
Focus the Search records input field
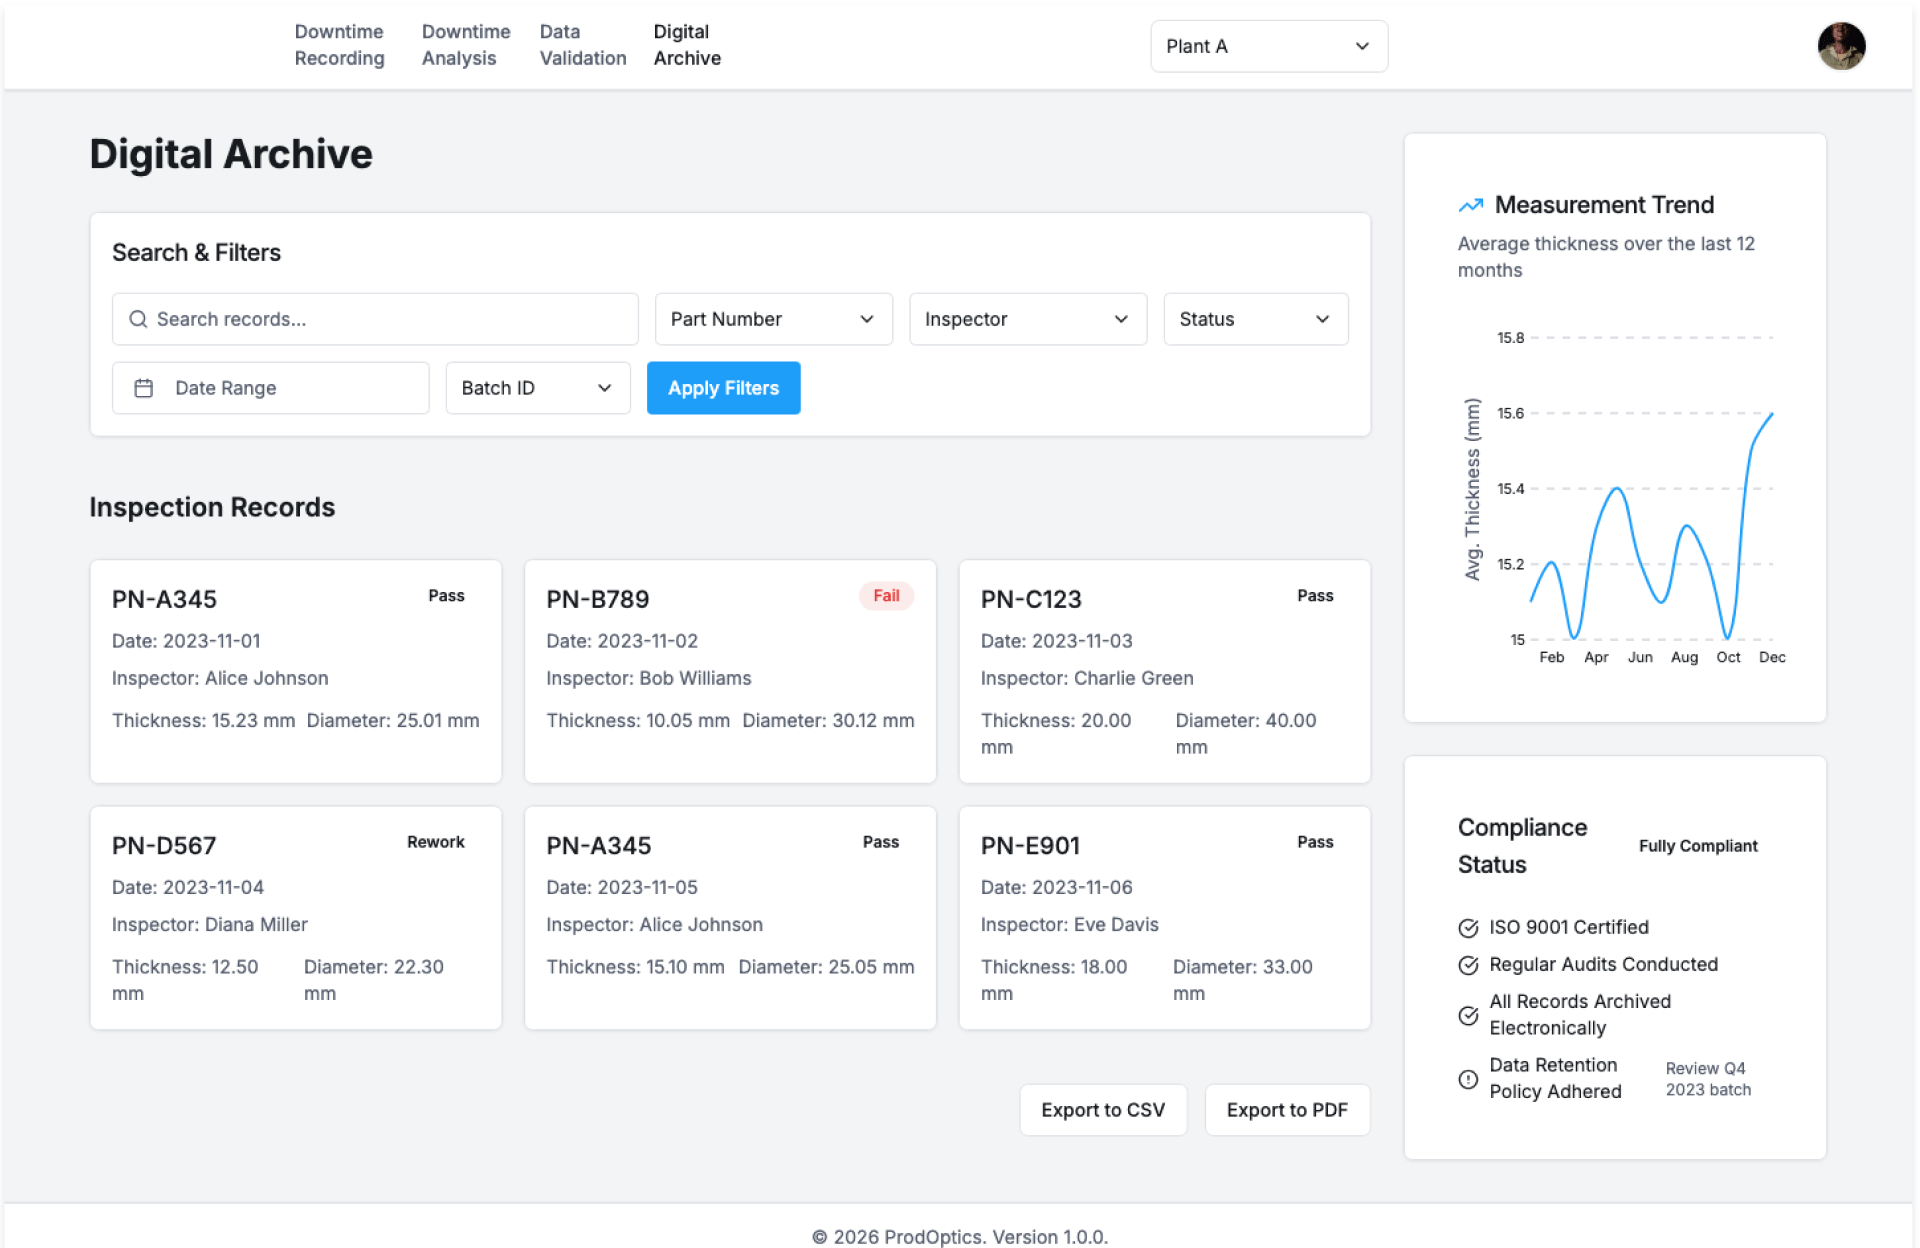(390, 319)
